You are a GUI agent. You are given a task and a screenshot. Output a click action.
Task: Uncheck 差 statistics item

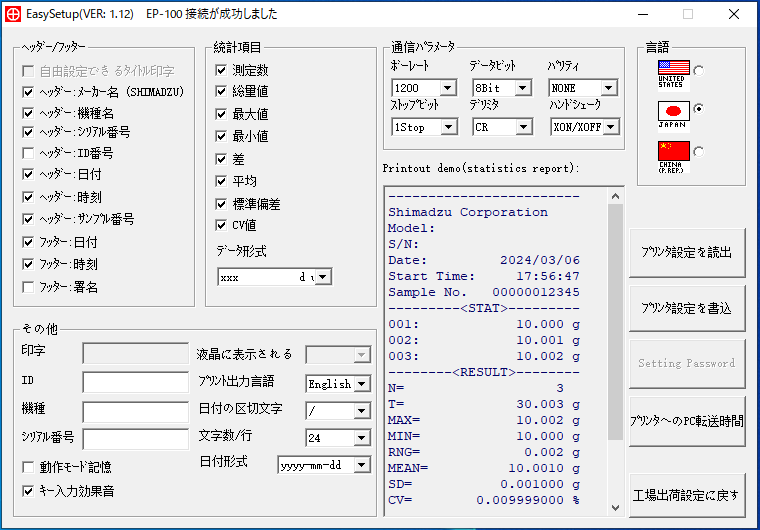click(221, 159)
